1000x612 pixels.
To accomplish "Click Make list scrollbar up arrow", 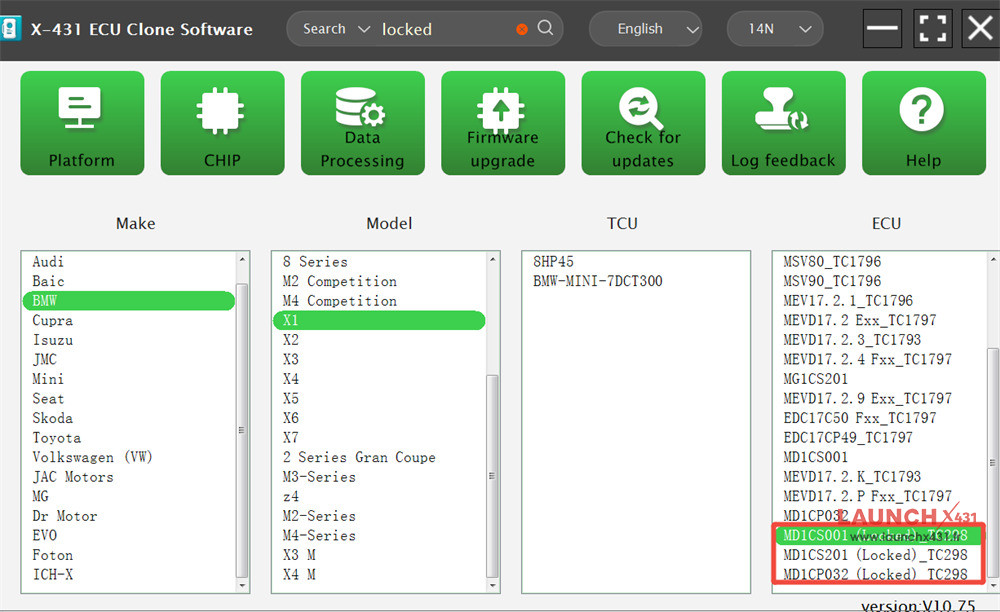I will 242,259.
